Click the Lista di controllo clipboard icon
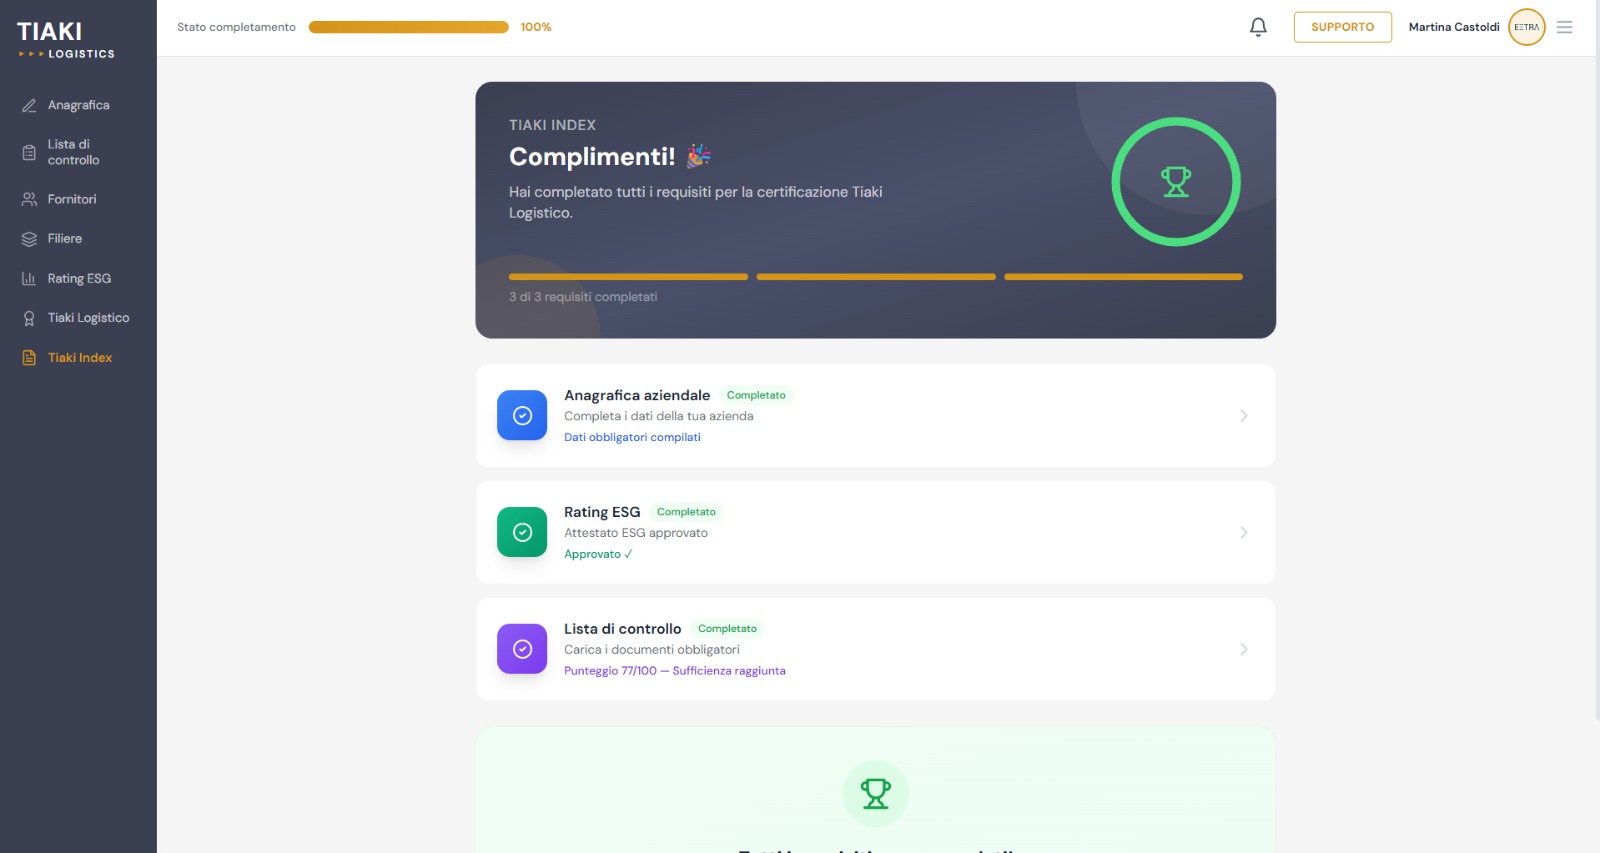This screenshot has height=853, width=1600. [x=29, y=152]
